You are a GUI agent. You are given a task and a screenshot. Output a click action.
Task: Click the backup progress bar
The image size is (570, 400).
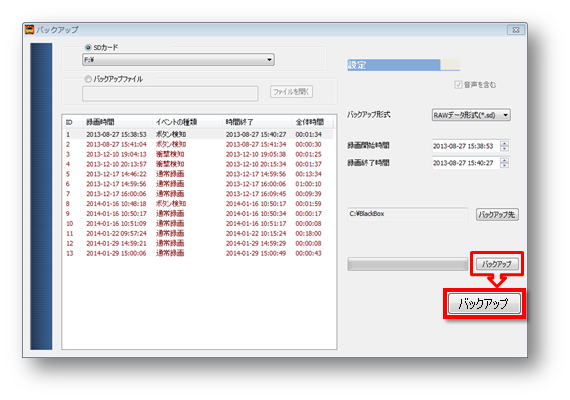click(408, 264)
